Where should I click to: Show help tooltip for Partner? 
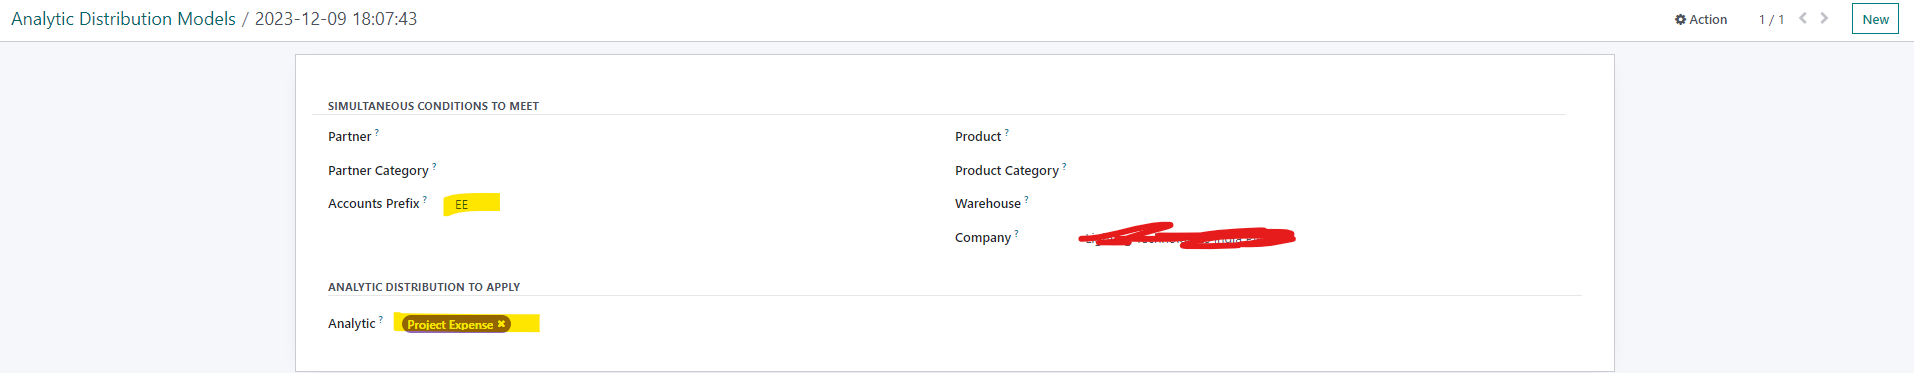[377, 132]
